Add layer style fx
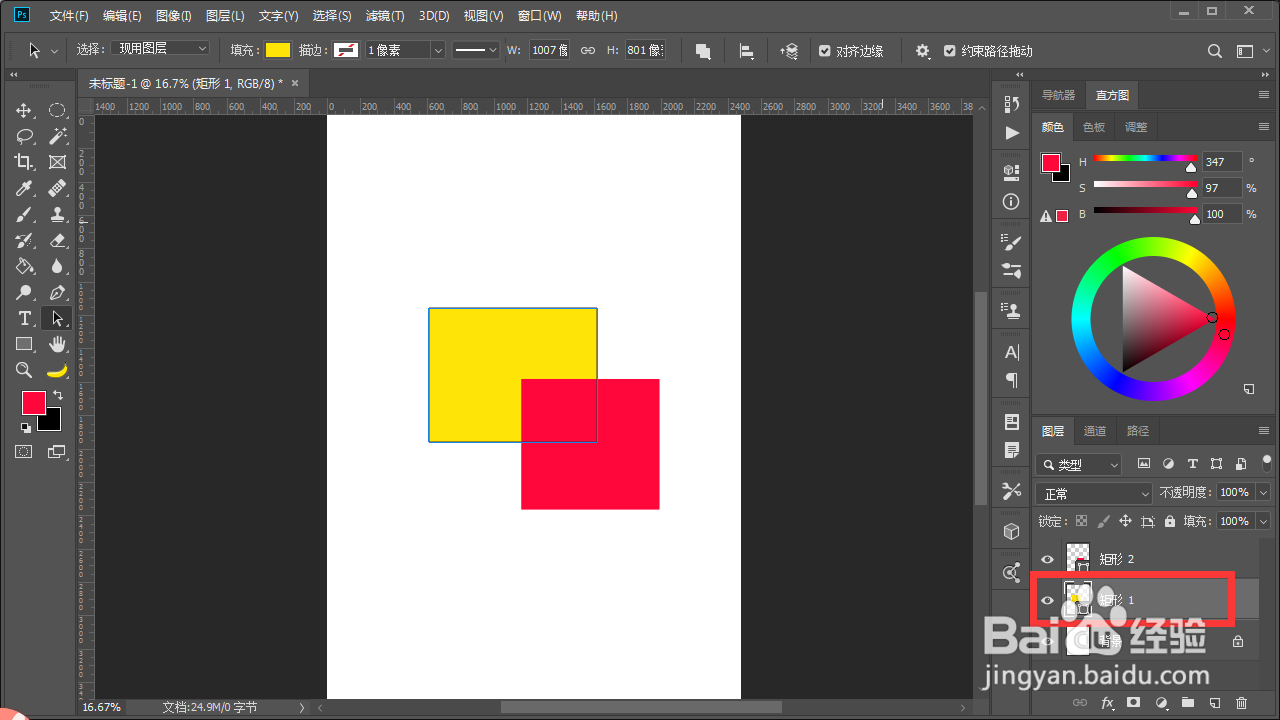 point(1107,703)
